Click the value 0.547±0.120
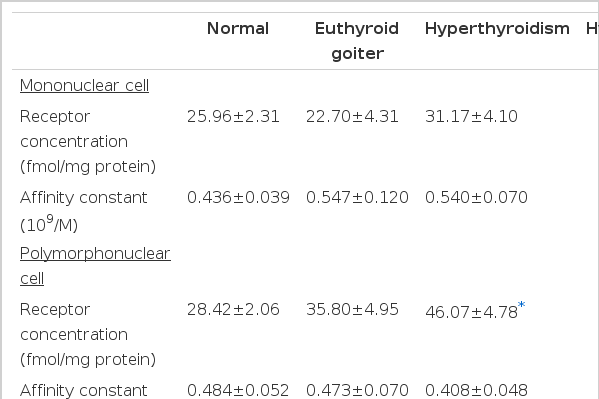 tap(357, 198)
